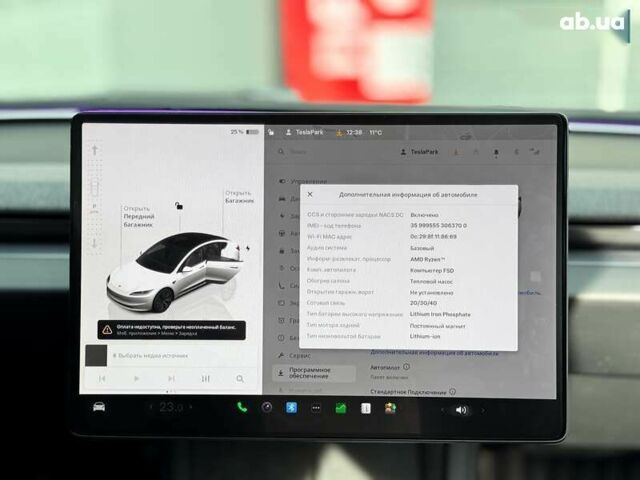Open the green Phone app

pyautogui.click(x=242, y=407)
